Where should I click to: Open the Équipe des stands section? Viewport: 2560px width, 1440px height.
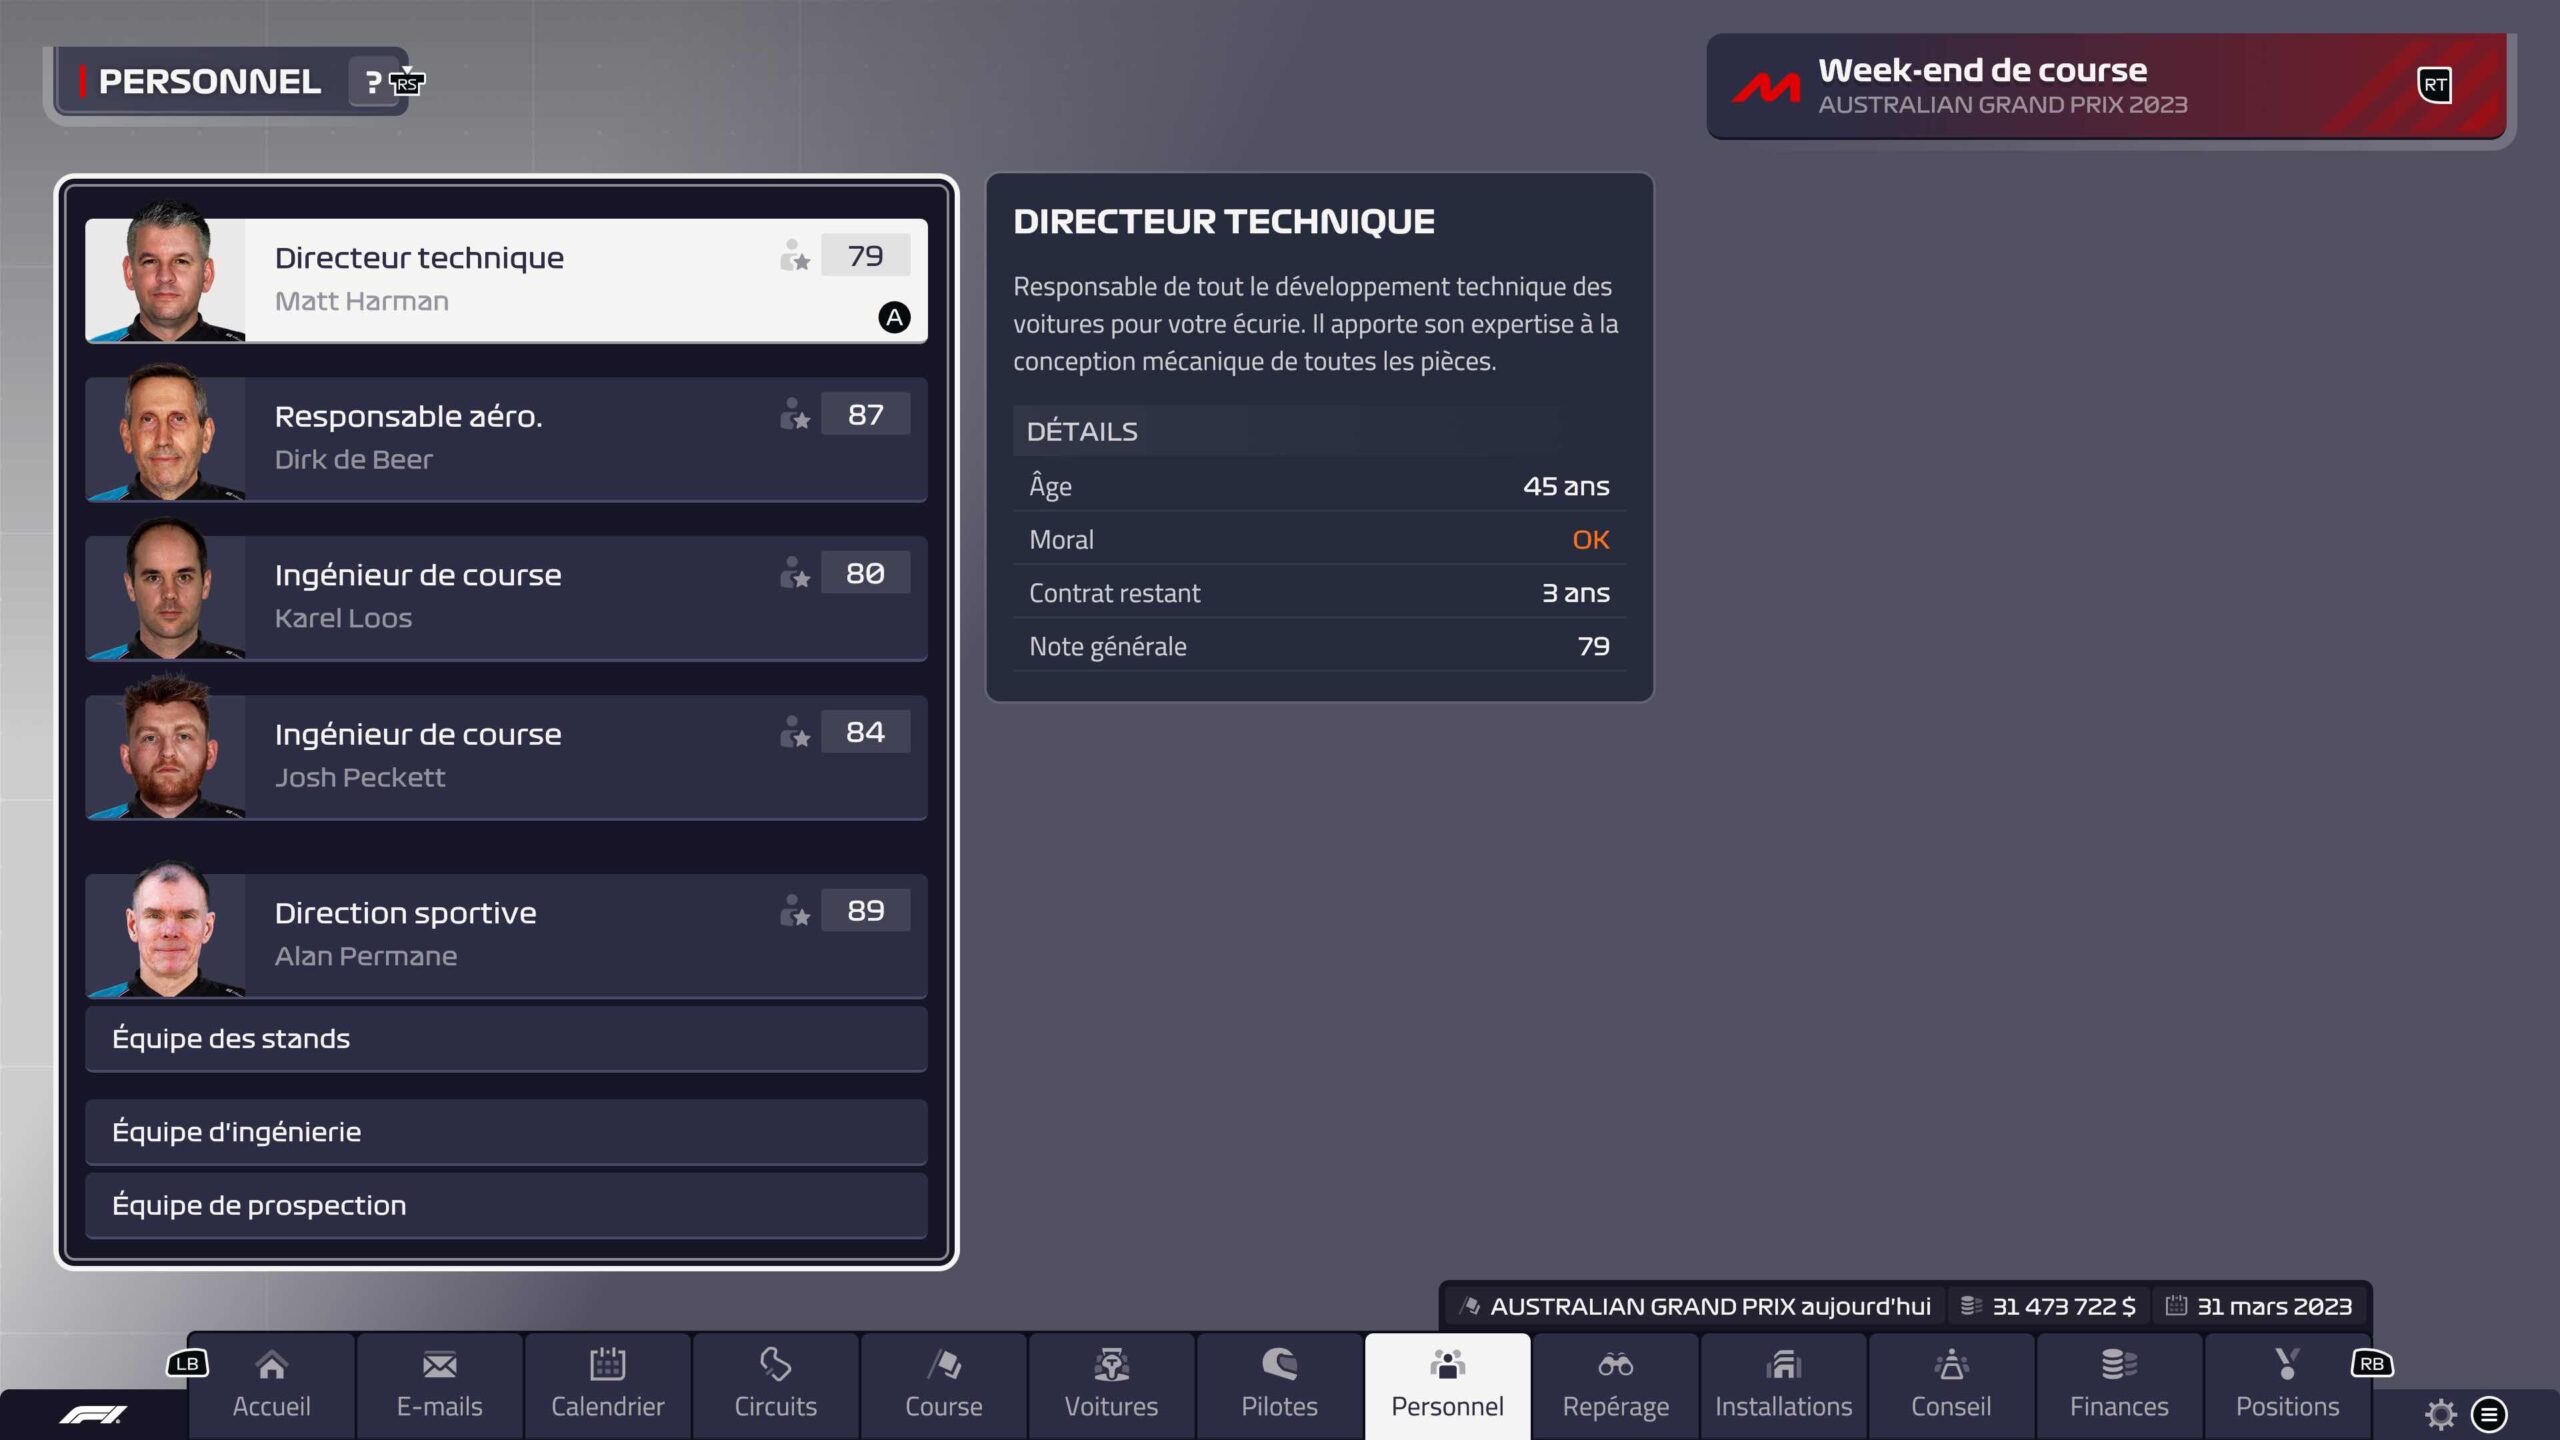[x=507, y=1039]
